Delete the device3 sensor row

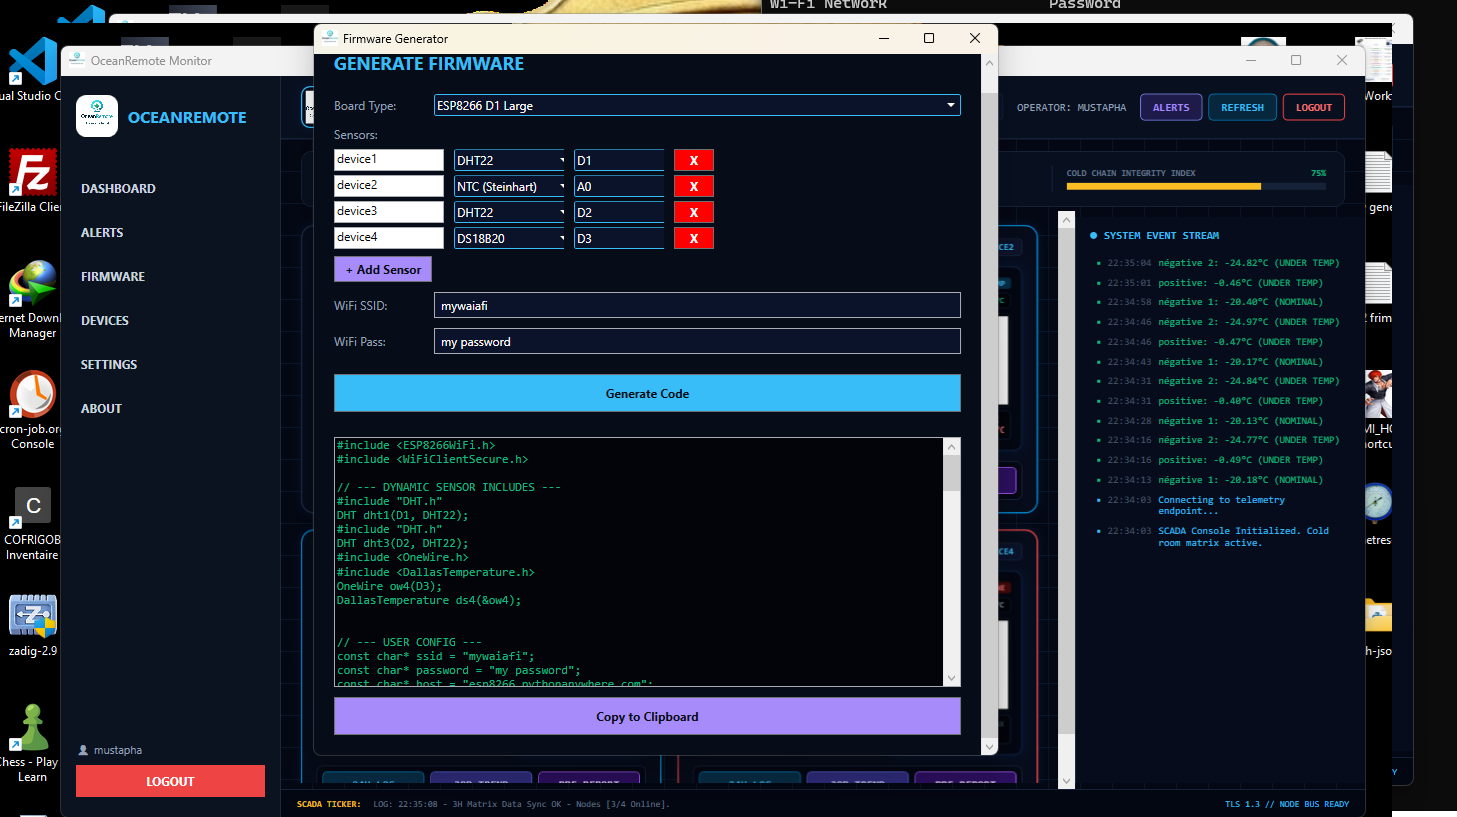693,212
